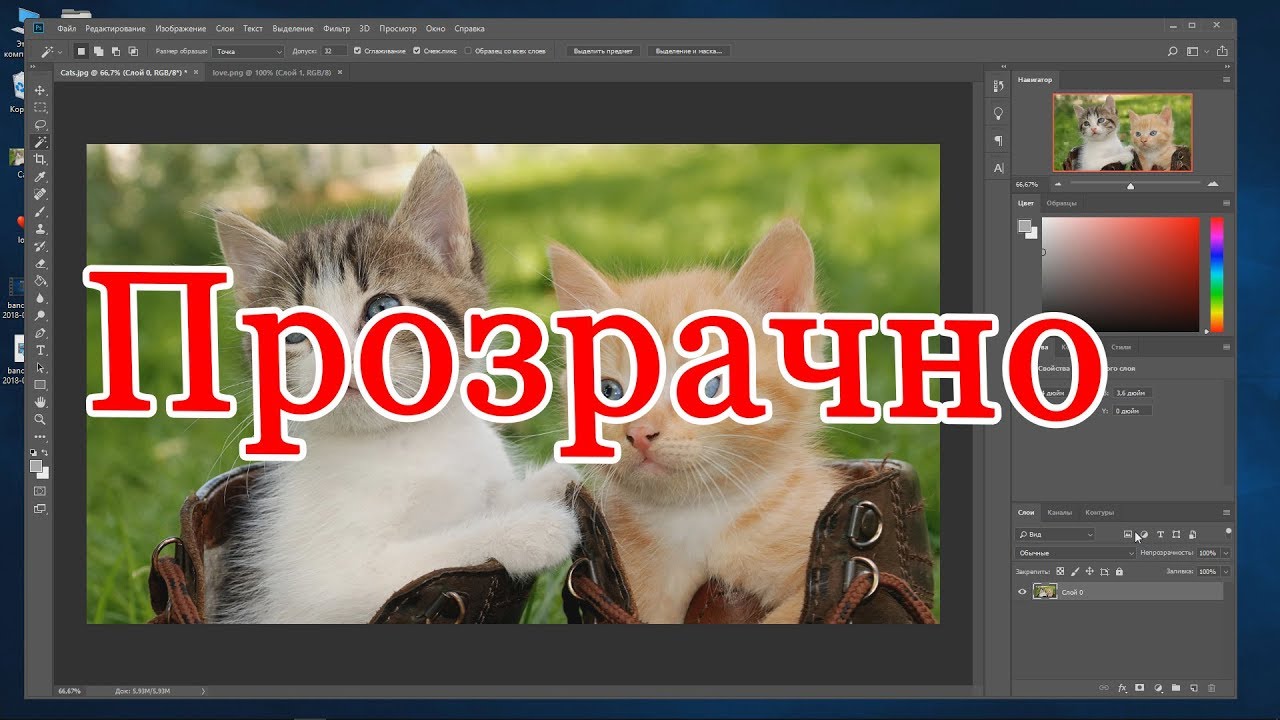Click the trash icon to delete layer
Viewport: 1280px width, 720px height.
click(1211, 688)
